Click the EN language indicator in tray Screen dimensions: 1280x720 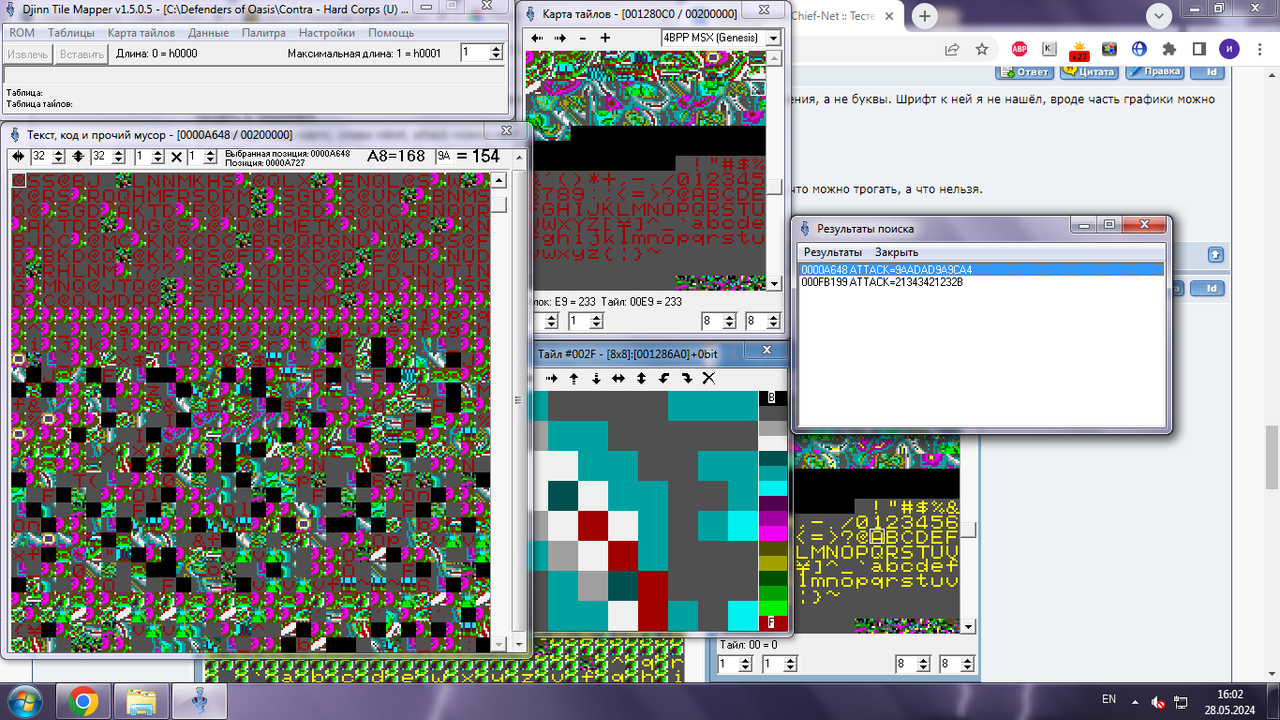click(1109, 699)
